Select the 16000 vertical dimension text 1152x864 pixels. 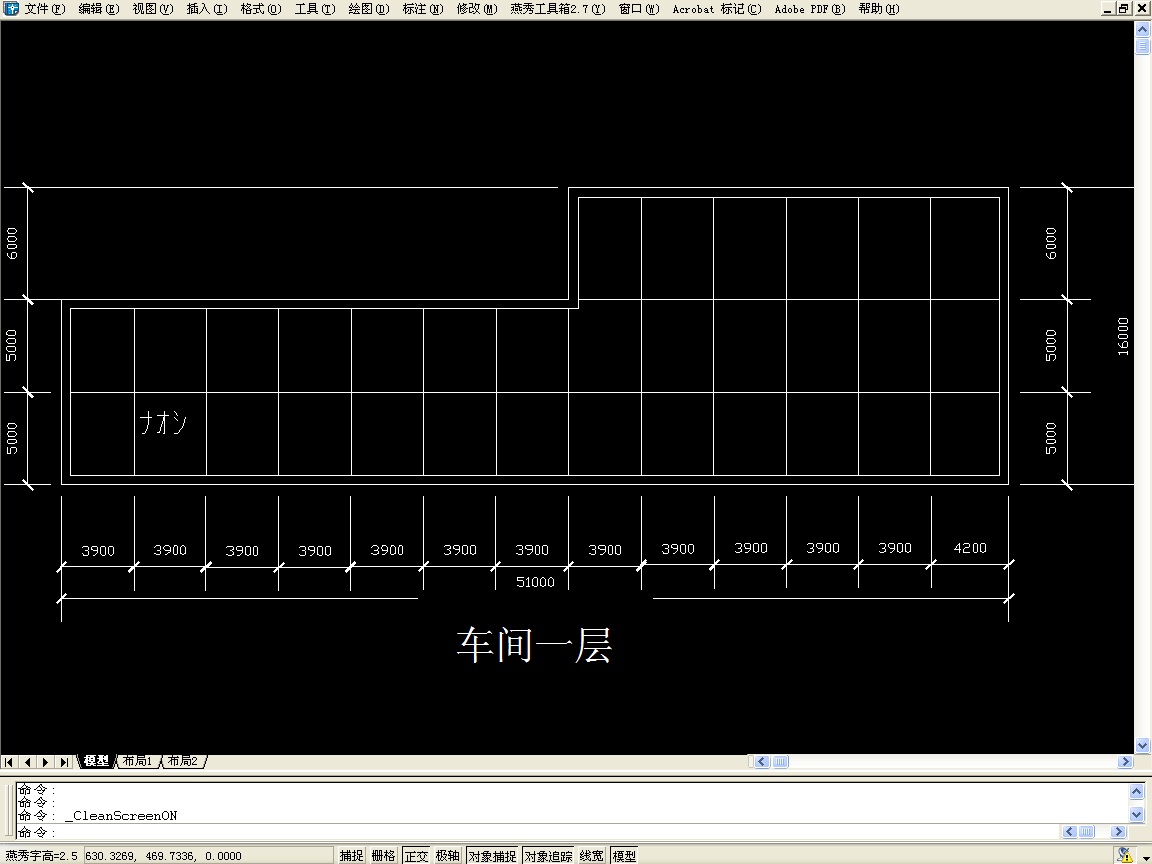click(x=1123, y=336)
